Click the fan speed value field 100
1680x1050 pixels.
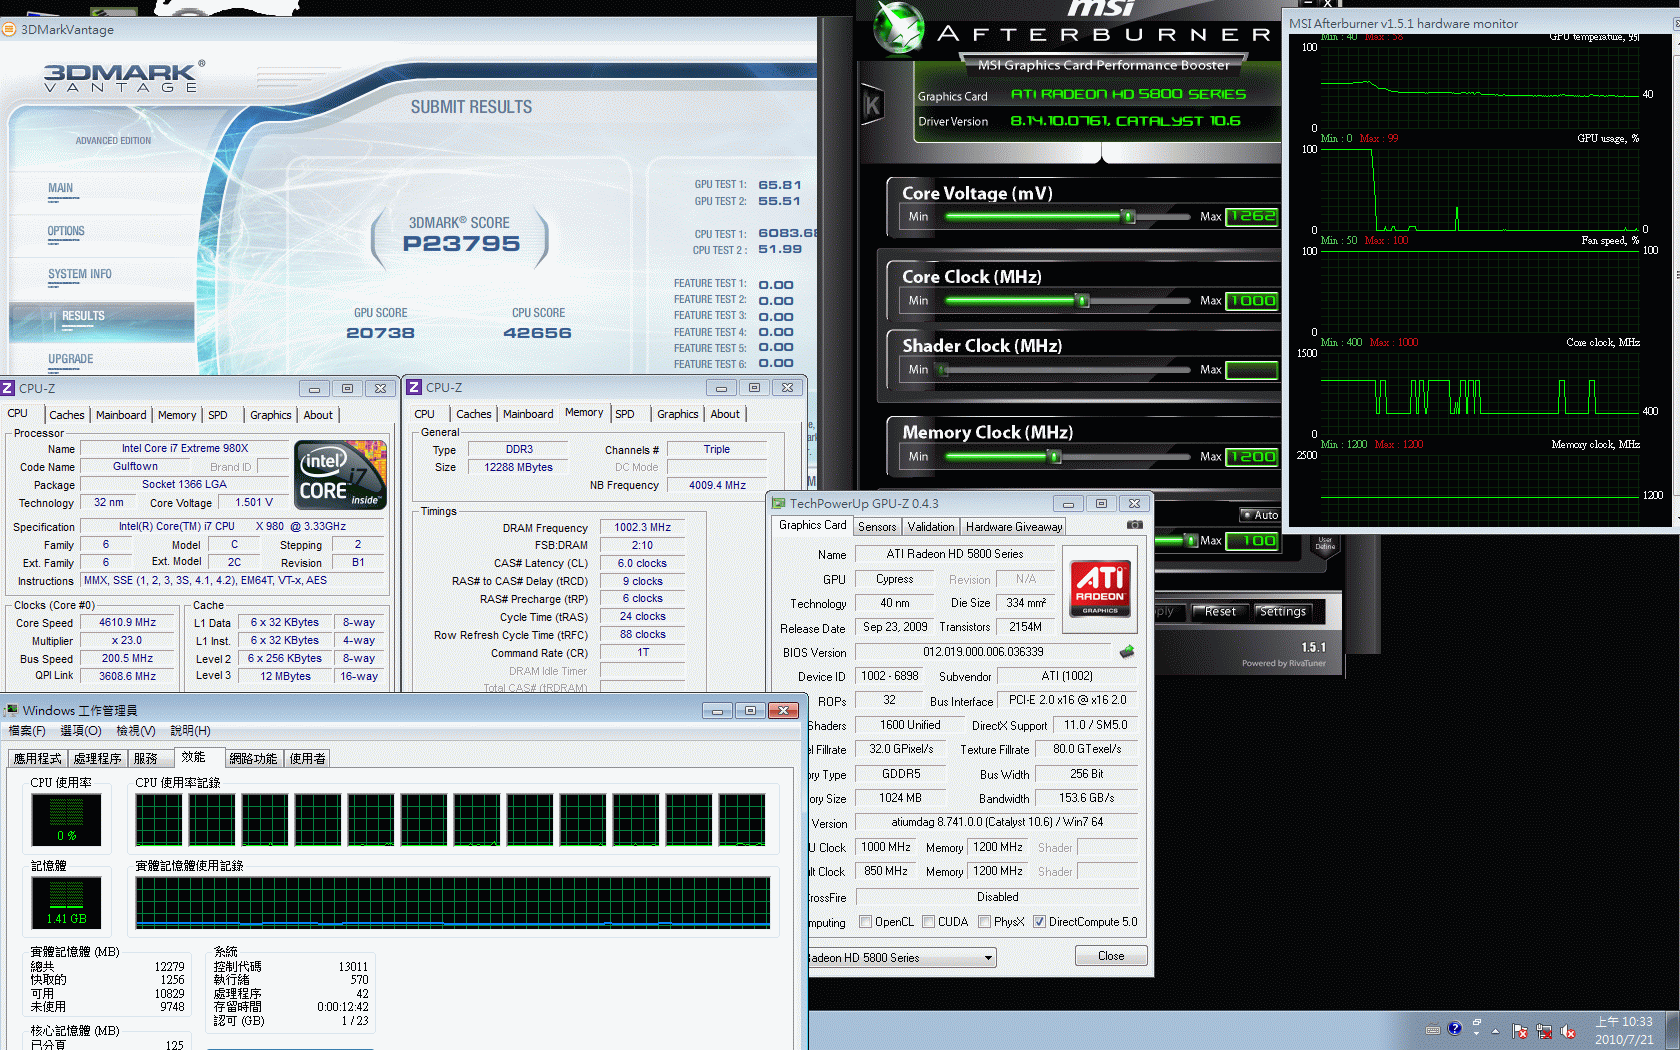pyautogui.click(x=1252, y=541)
